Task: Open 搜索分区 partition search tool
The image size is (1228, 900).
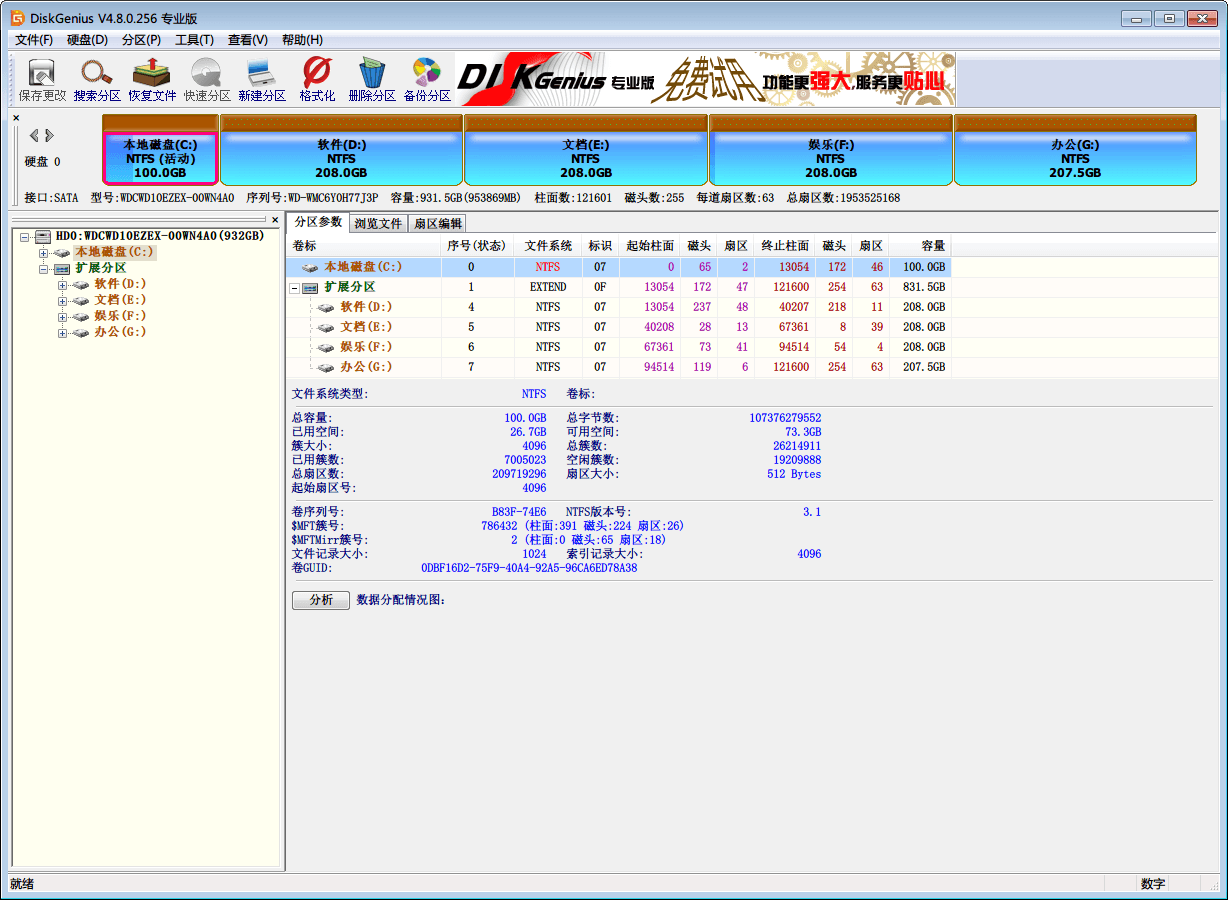Action: 97,80
